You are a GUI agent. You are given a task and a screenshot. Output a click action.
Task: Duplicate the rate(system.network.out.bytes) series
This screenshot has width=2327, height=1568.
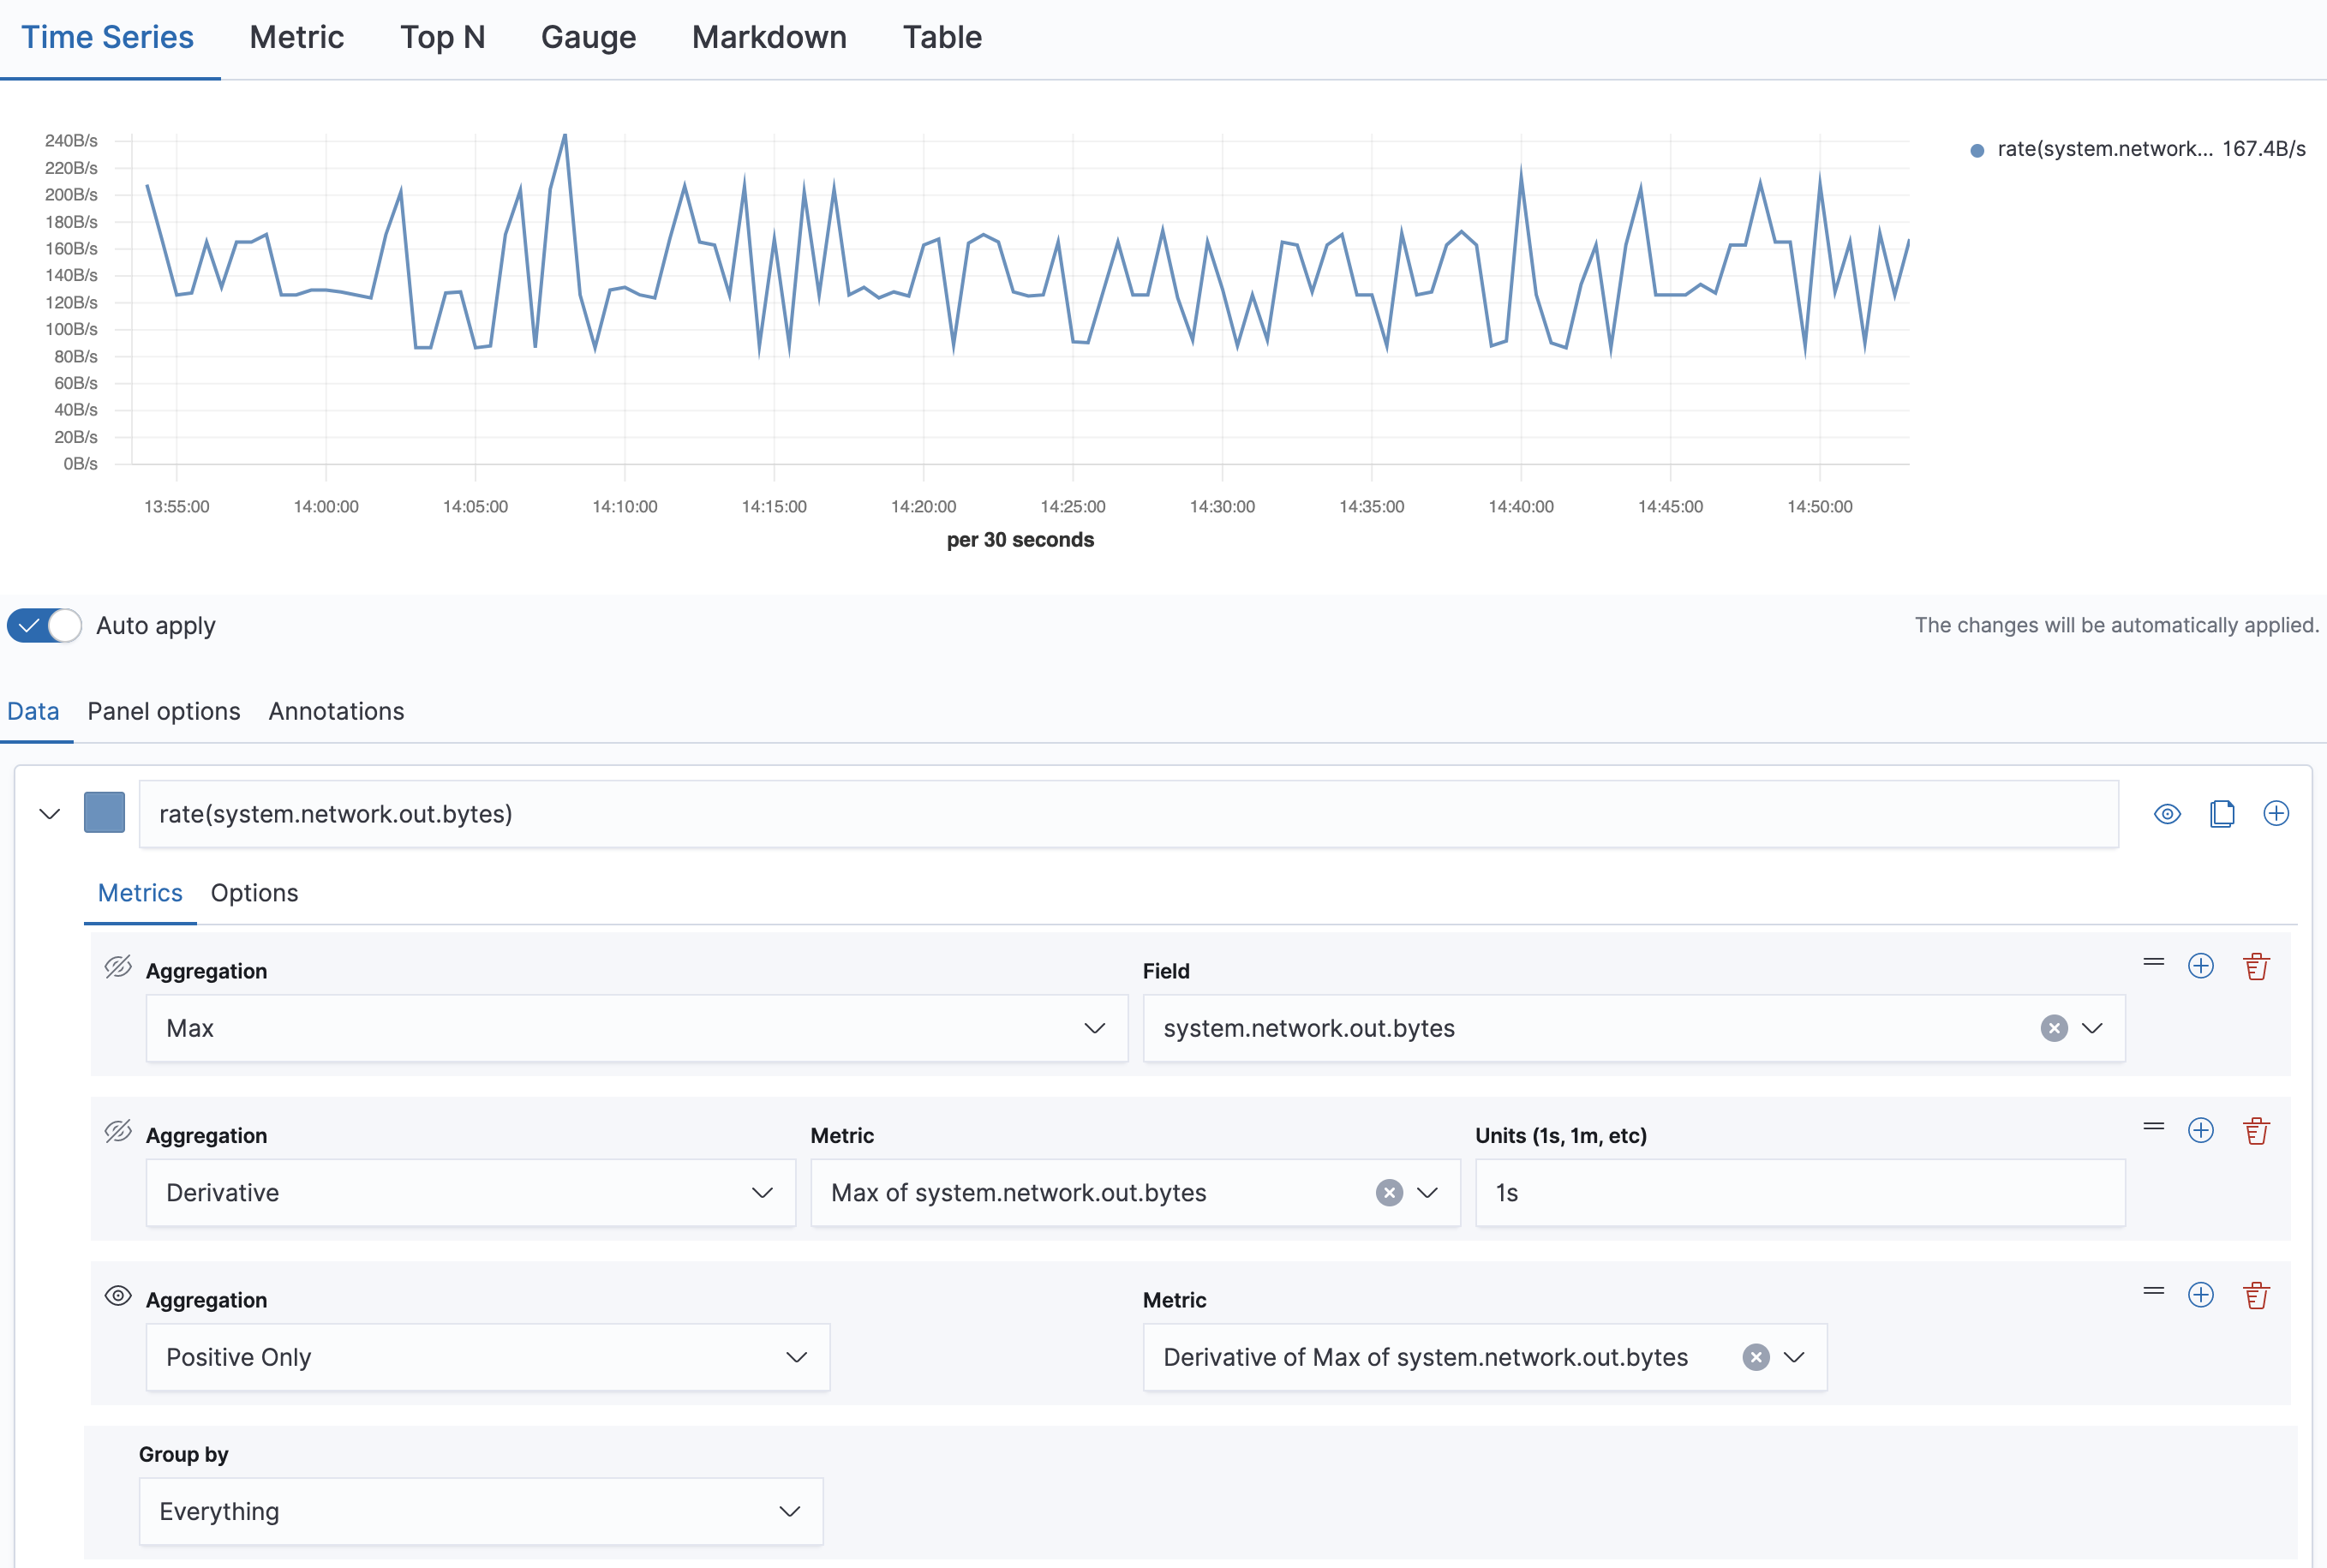tap(2221, 813)
